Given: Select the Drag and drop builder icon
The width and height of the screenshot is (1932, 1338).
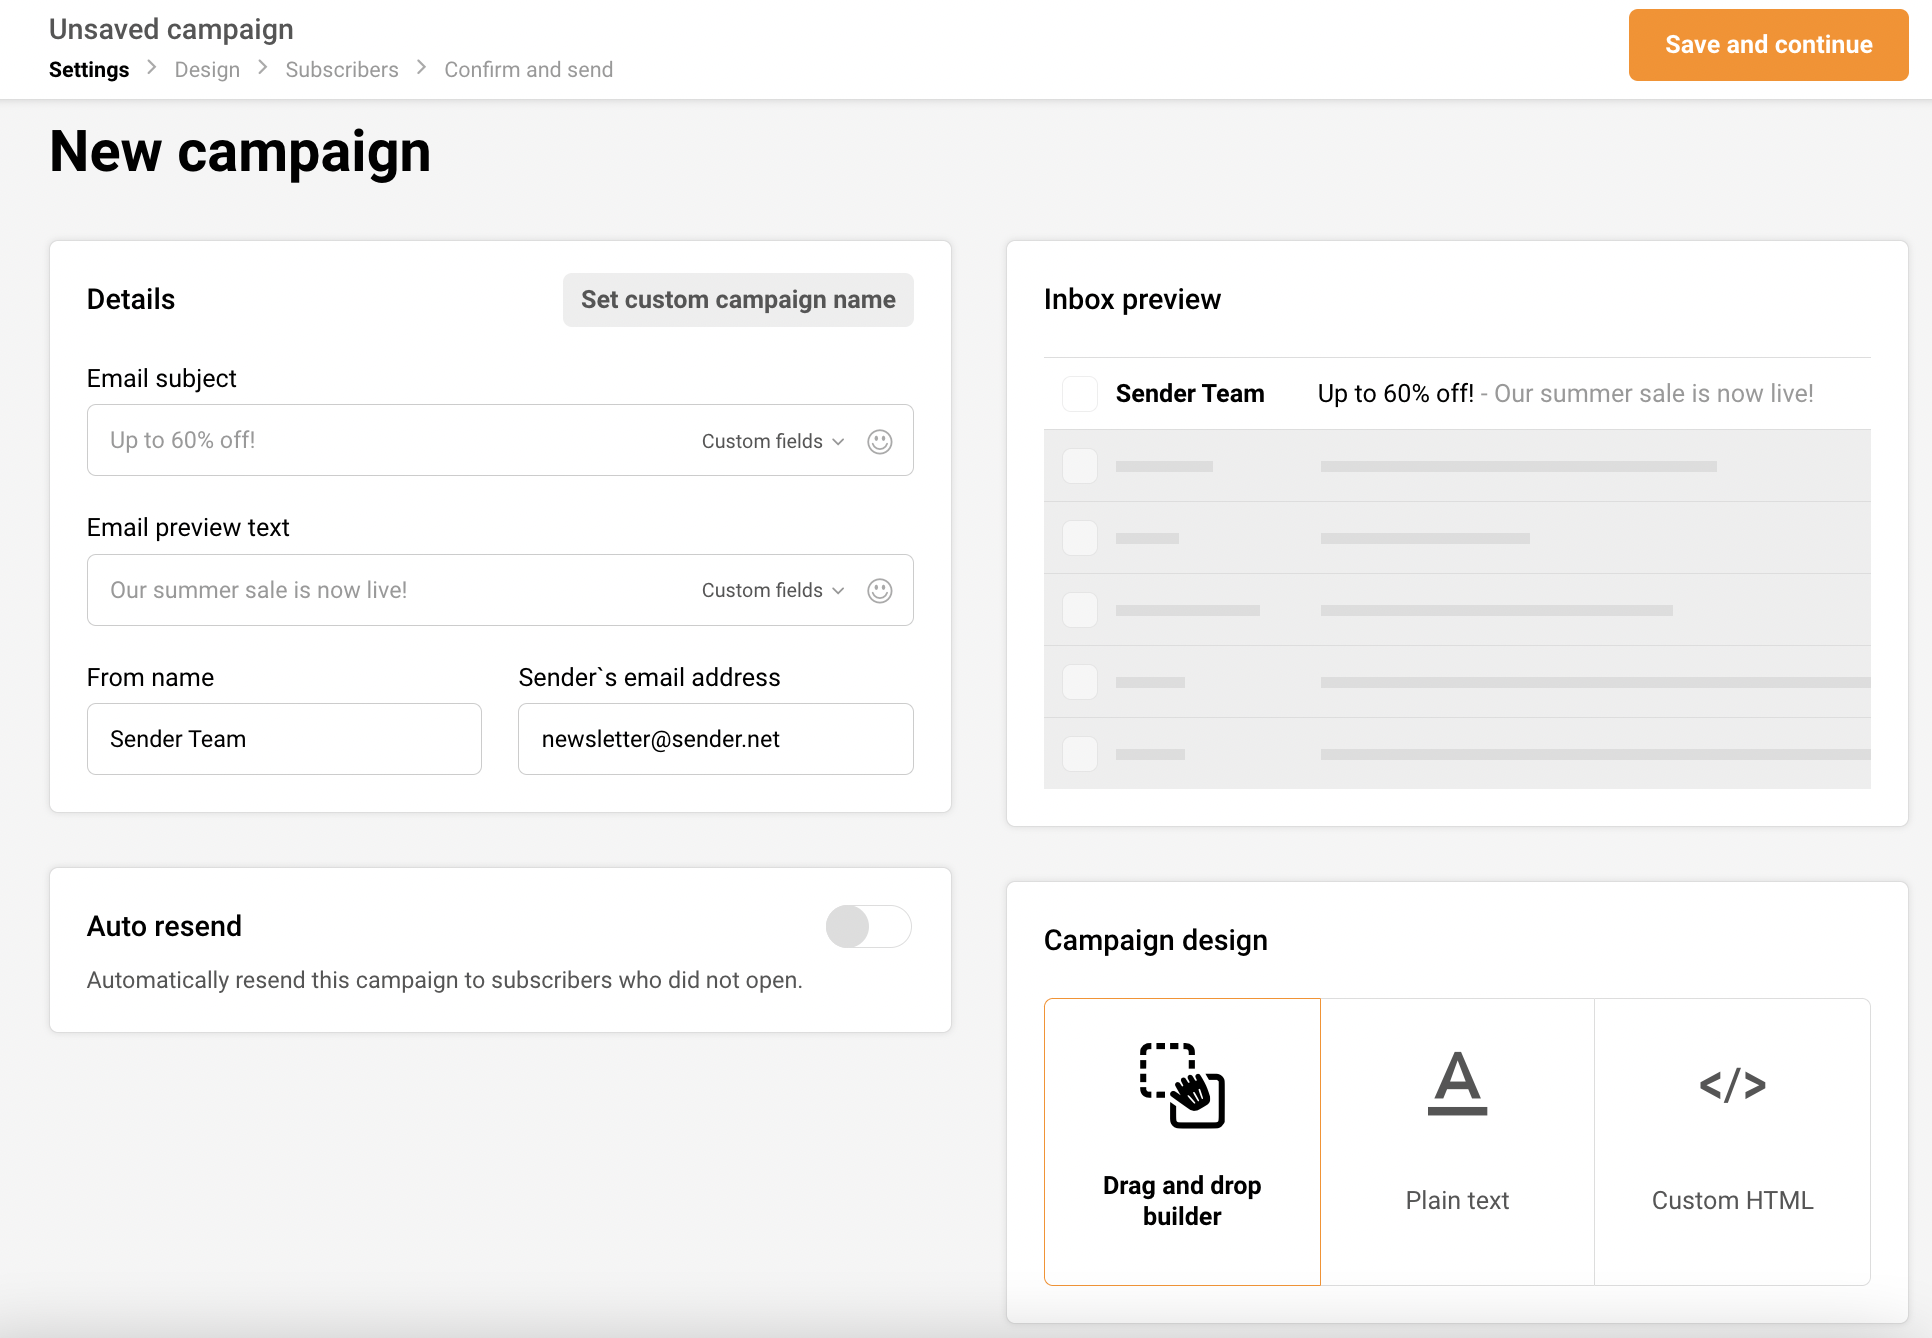Looking at the screenshot, I should (1182, 1085).
